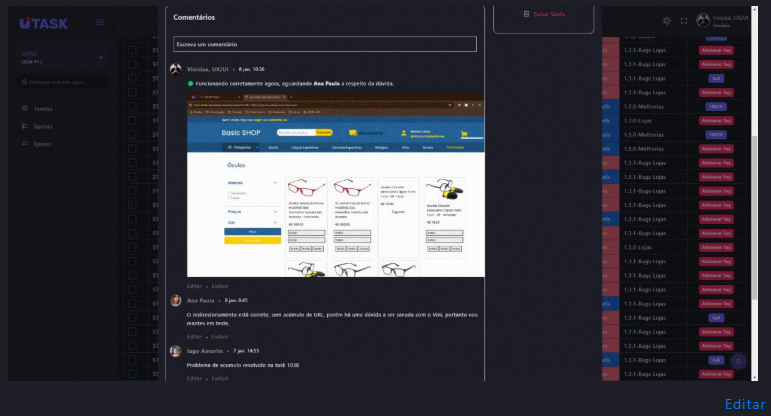771x416 pixels.
Task: Enter fullscreen with the expand icon
Action: pyautogui.click(x=684, y=20)
